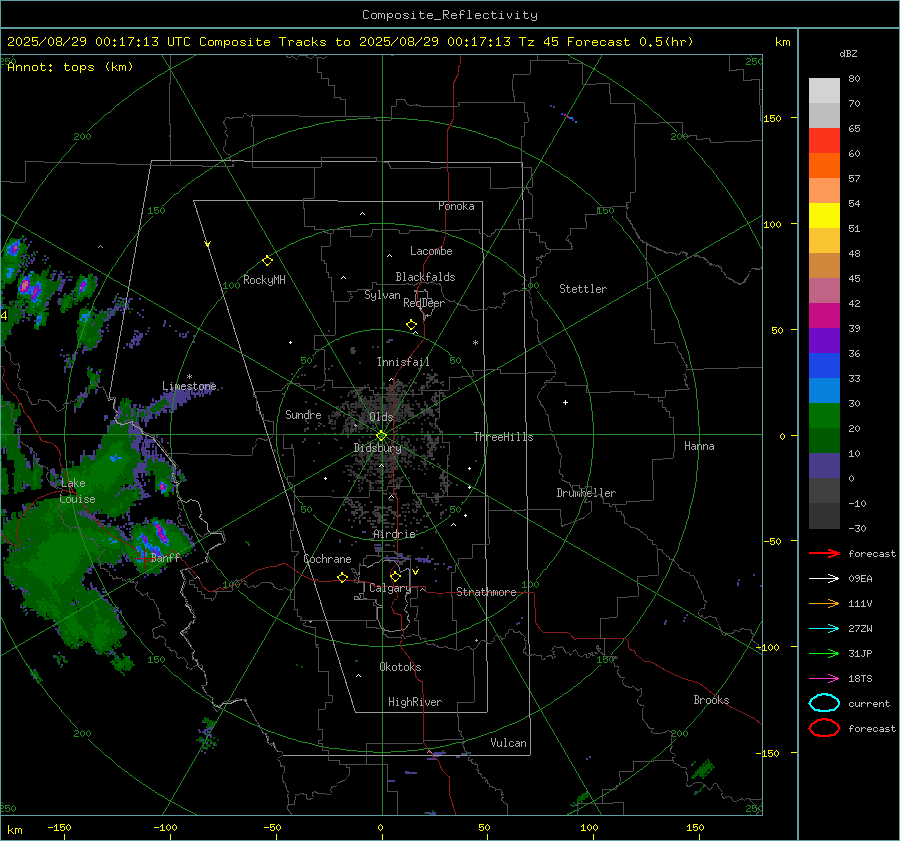This screenshot has width=900, height=841.
Task: Click the Sundre label
Action: (x=303, y=414)
